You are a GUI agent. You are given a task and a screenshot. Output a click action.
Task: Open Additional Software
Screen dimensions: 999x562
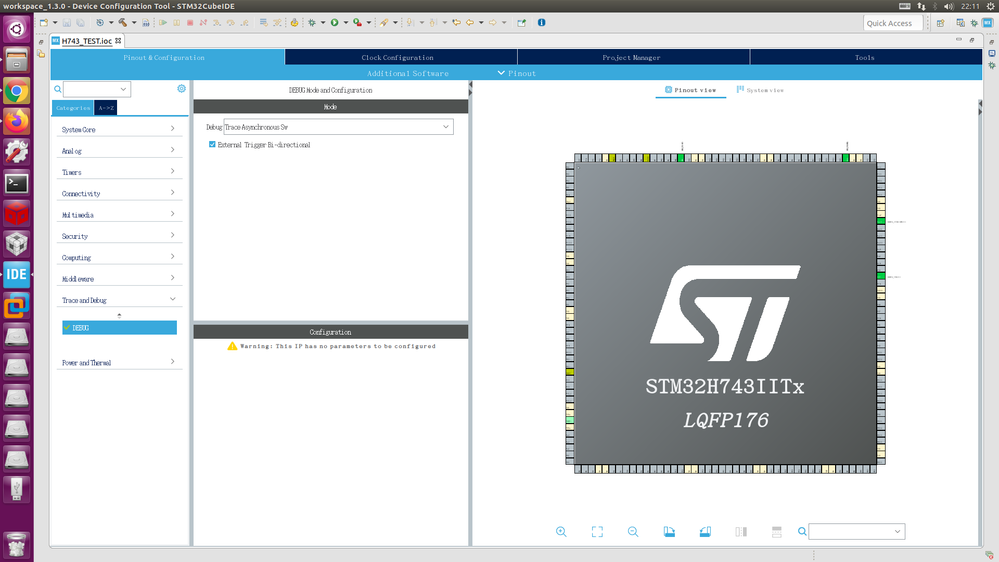click(x=408, y=73)
